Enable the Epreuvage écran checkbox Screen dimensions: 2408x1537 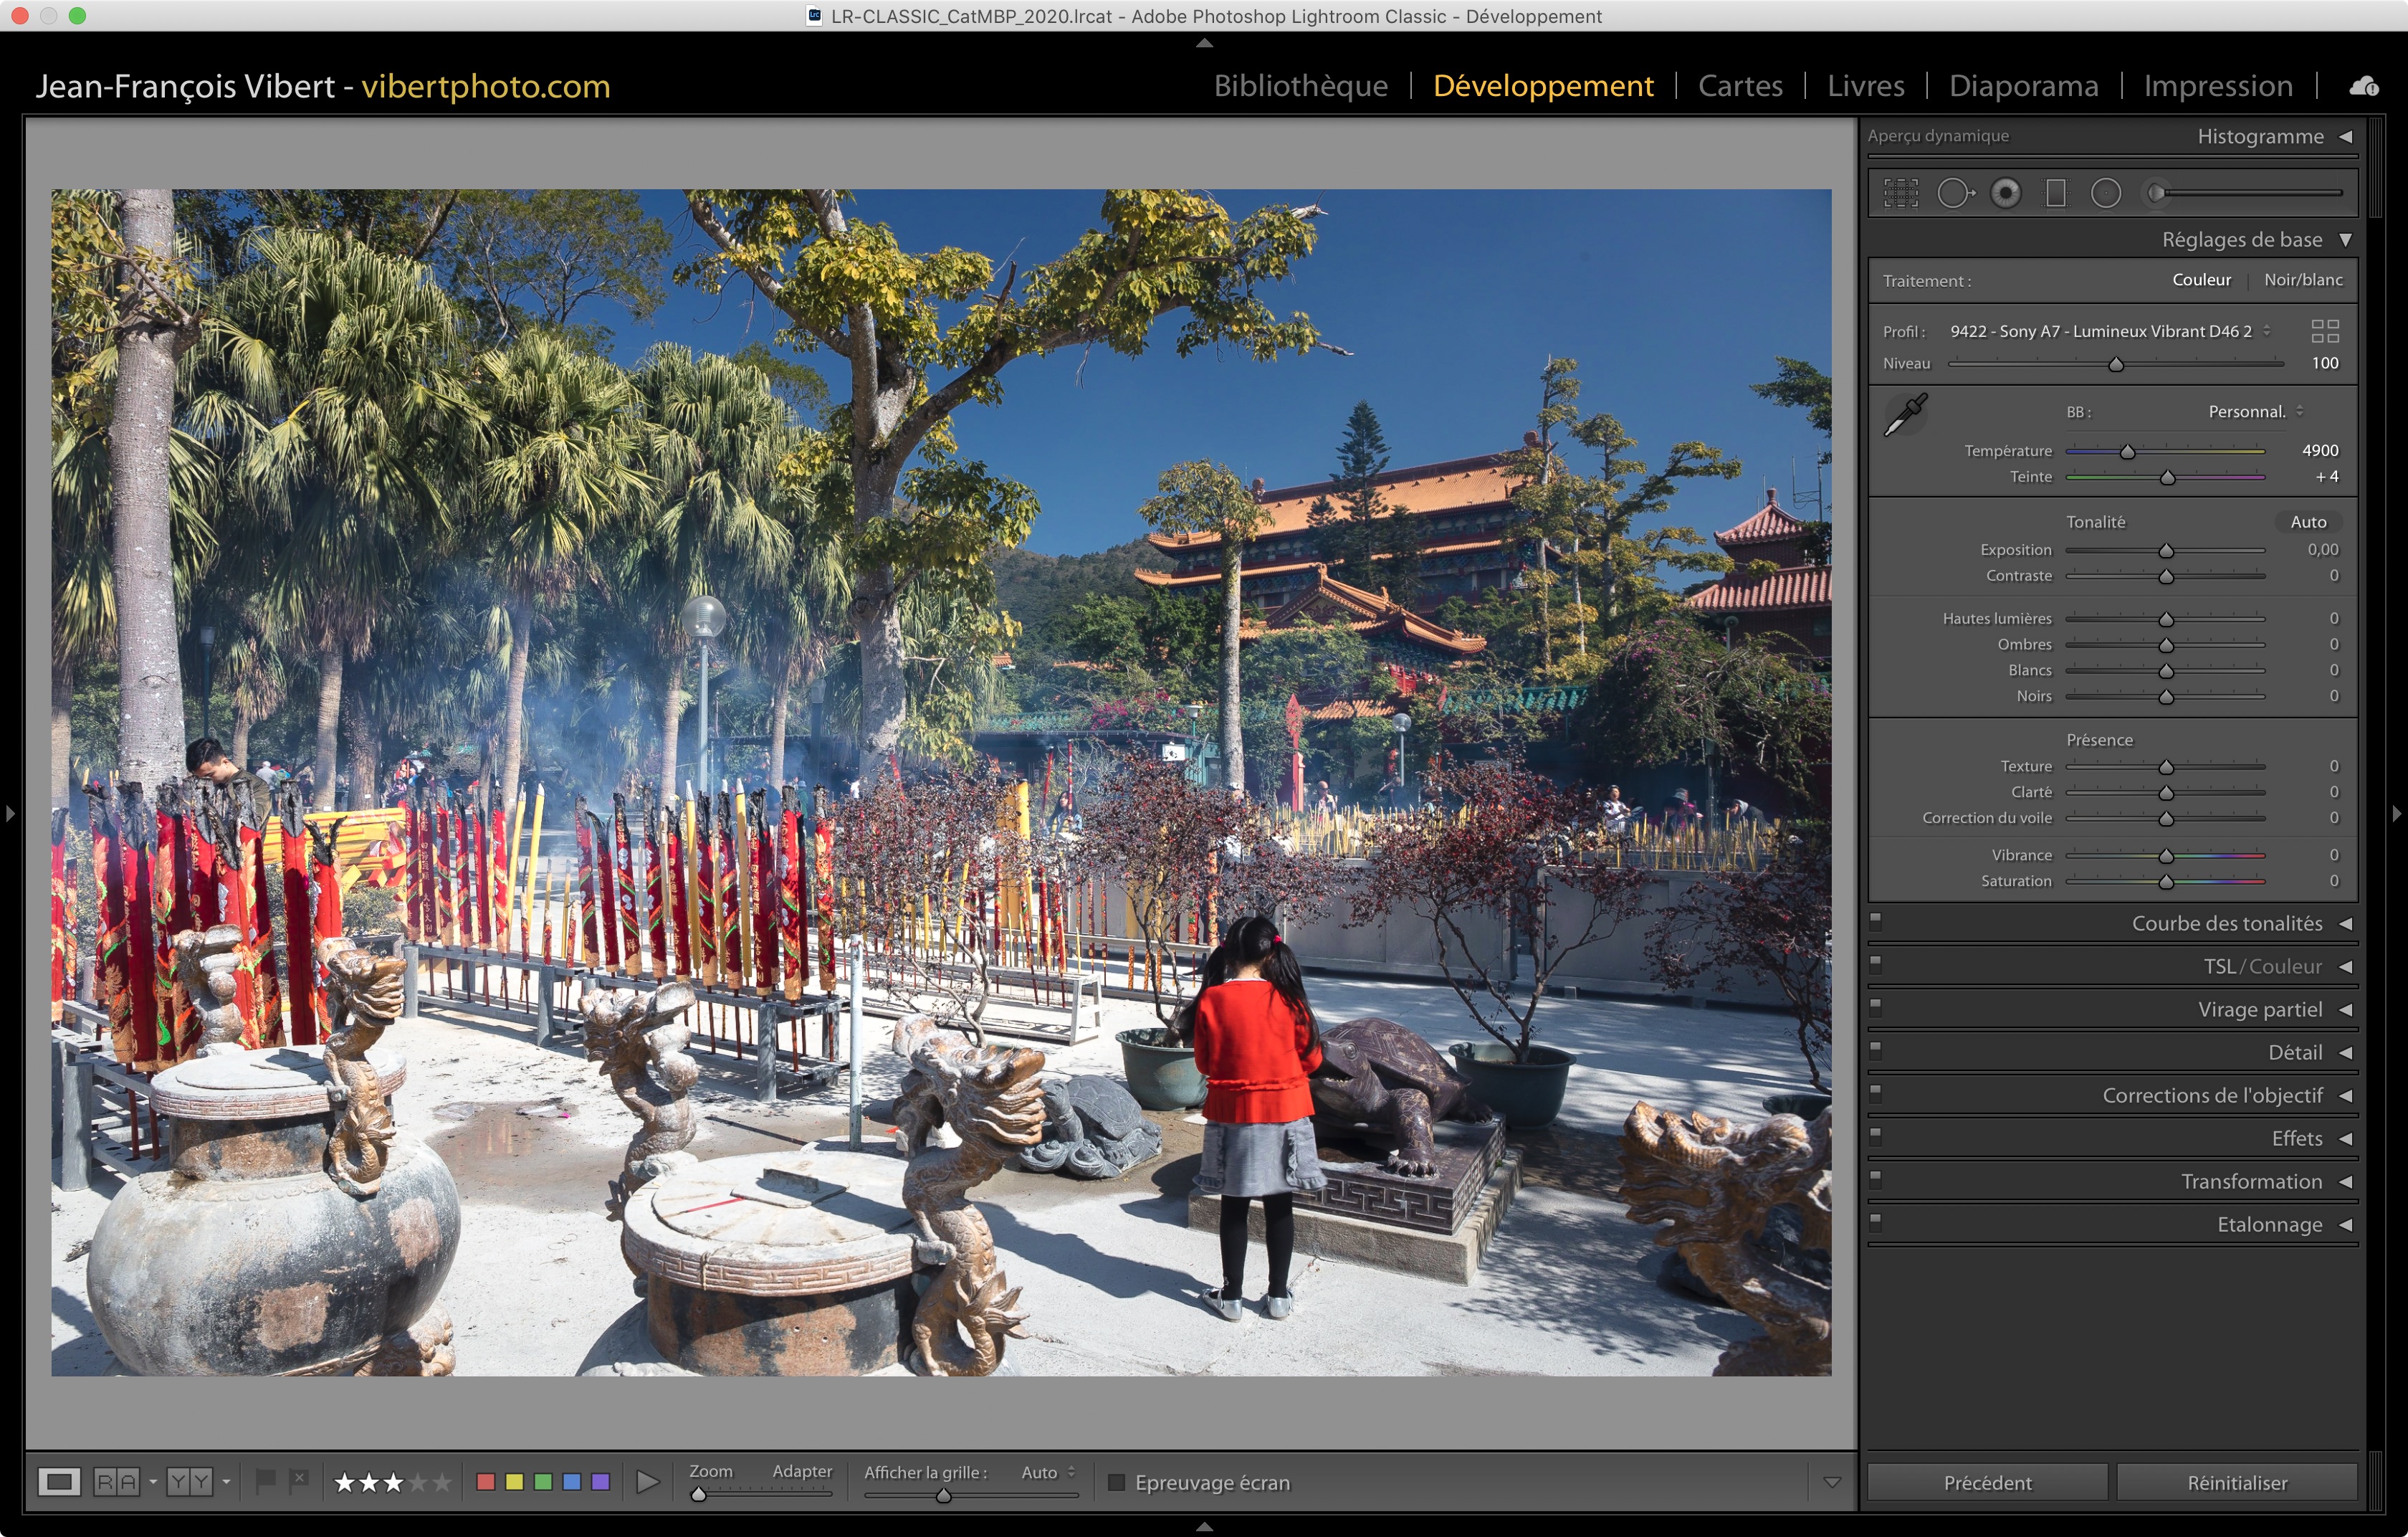click(1117, 1482)
